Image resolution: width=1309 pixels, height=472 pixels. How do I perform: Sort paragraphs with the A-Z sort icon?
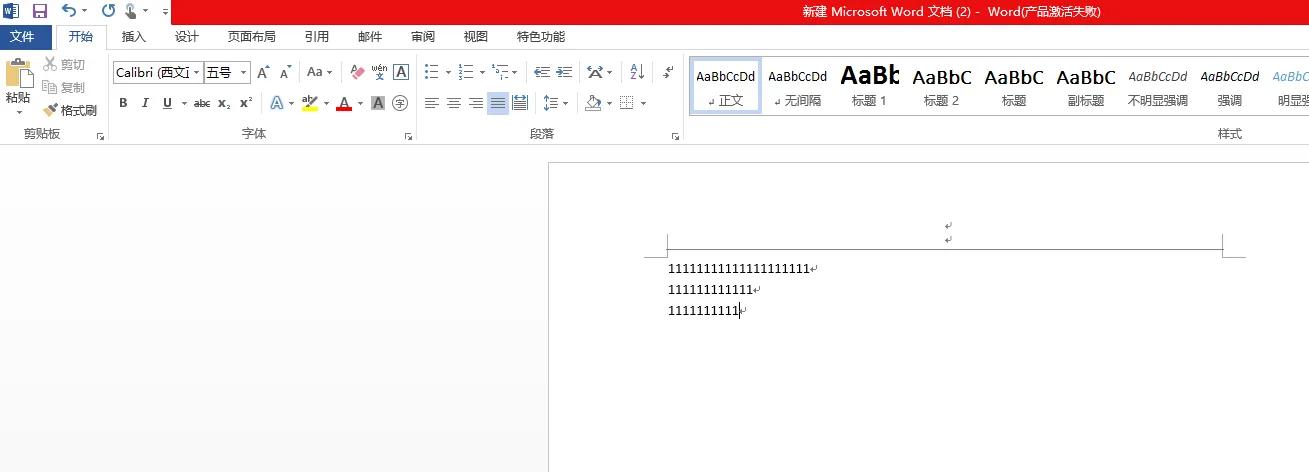pos(637,72)
